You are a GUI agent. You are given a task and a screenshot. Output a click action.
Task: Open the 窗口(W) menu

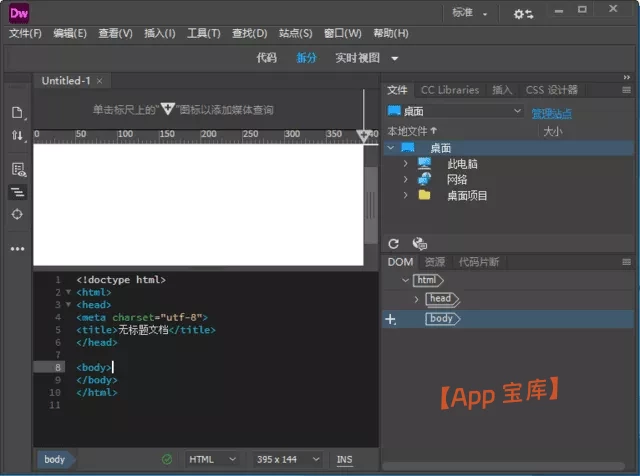(343, 33)
